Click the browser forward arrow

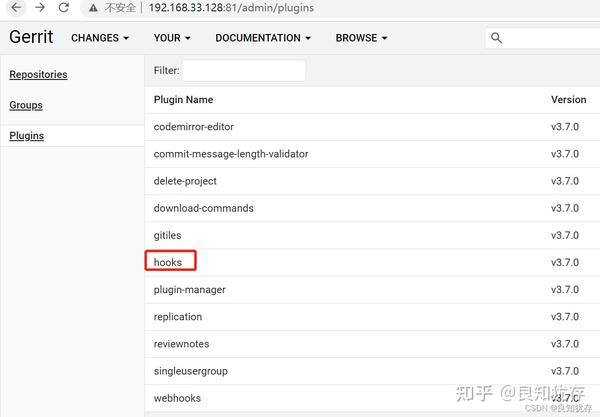pos(40,8)
